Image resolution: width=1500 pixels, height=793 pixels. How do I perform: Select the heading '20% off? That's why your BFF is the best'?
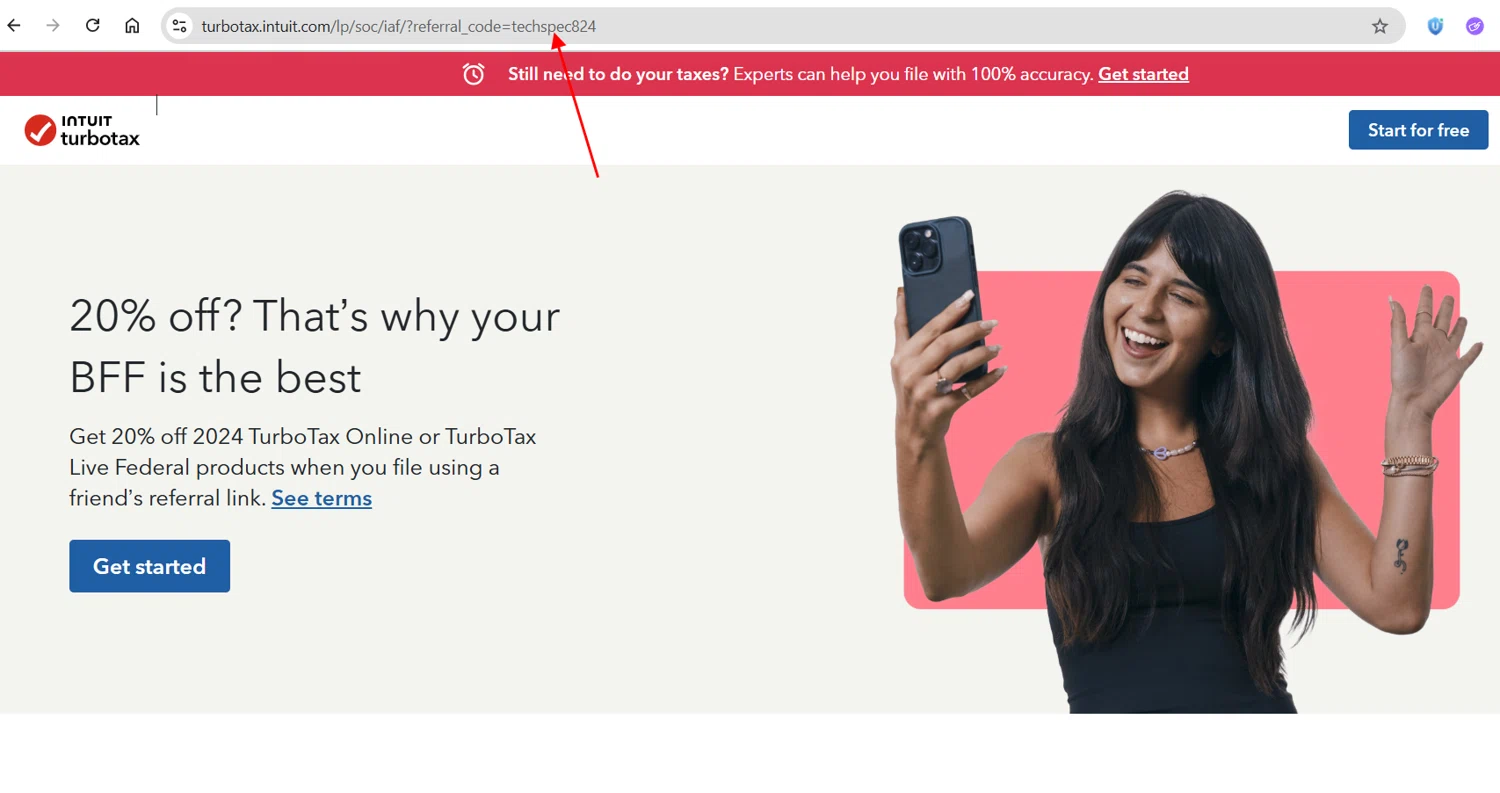coord(315,346)
